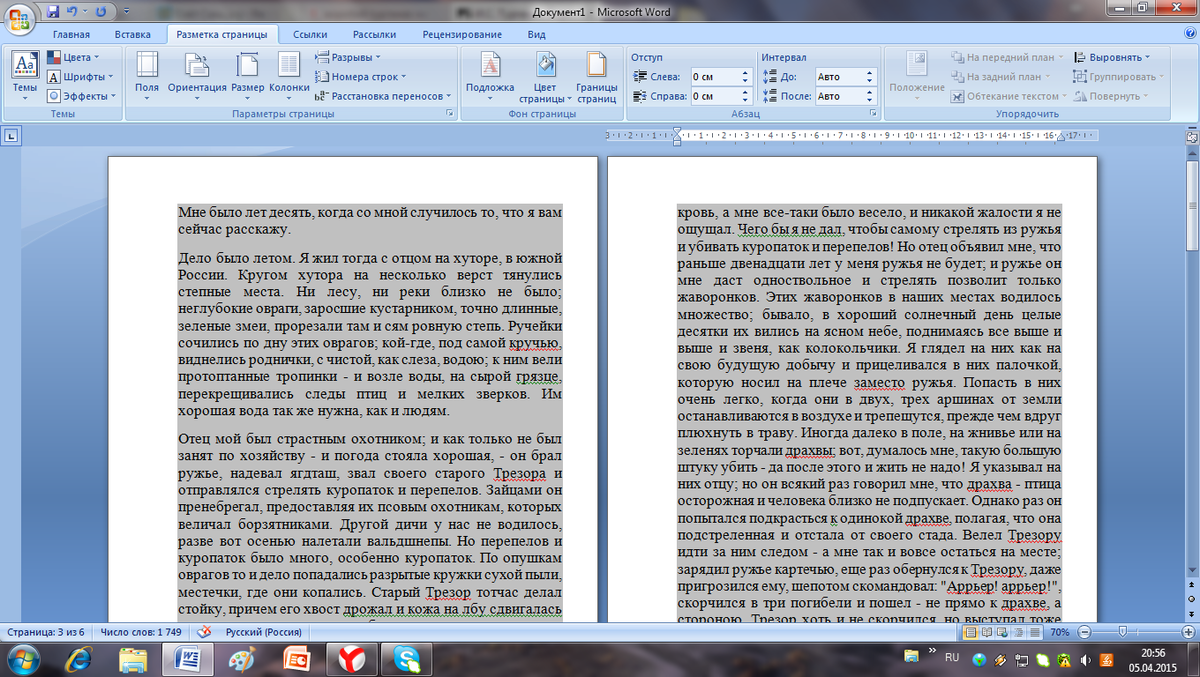
Task: Switch to Print Layout view in status bar
Action: [969, 633]
